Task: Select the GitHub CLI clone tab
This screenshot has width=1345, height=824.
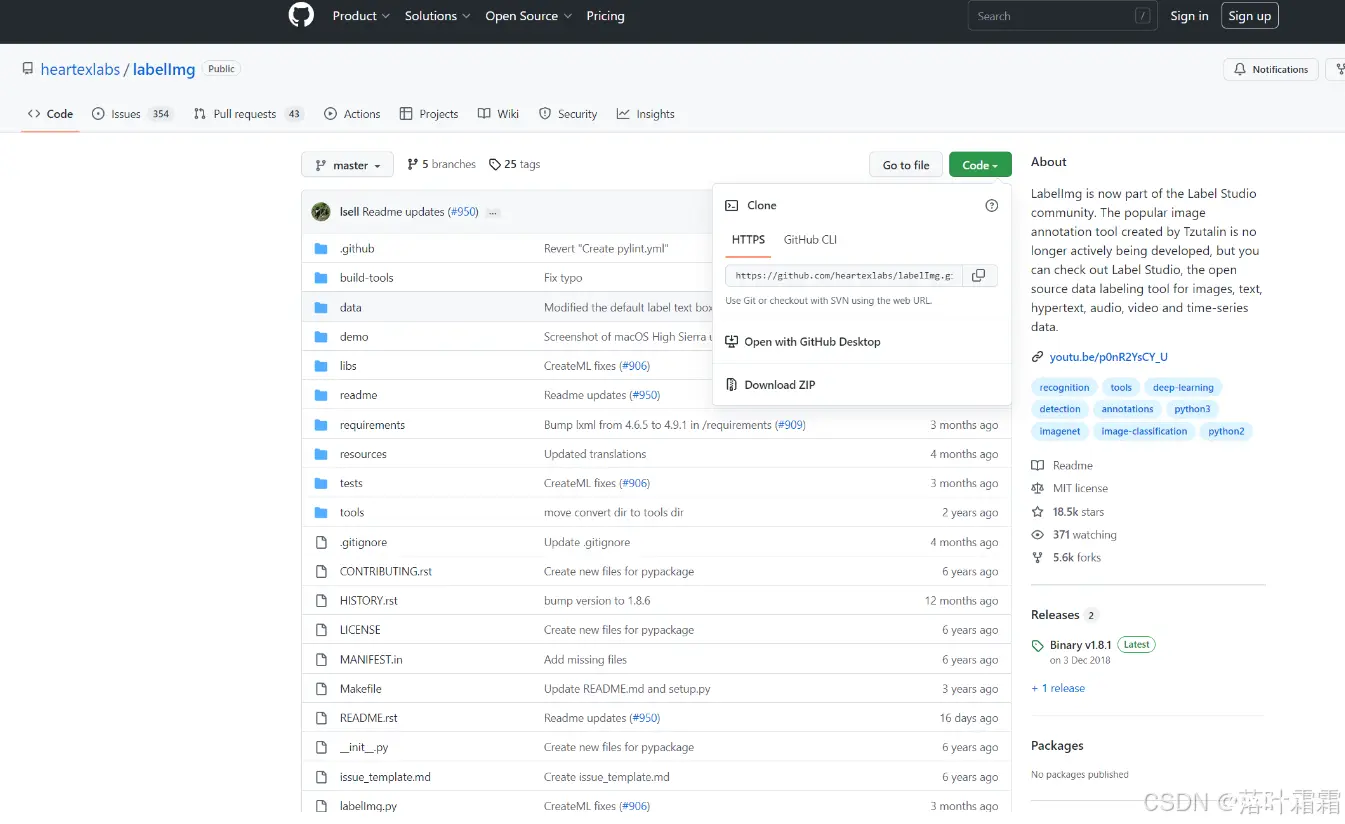Action: 810,240
